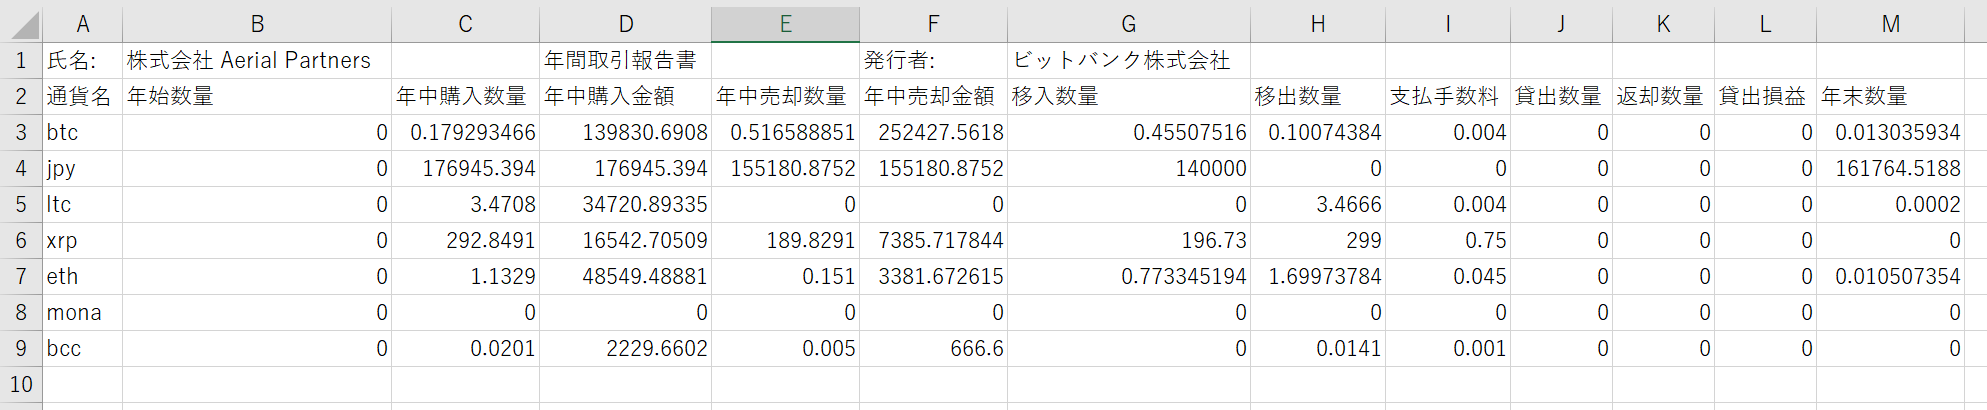Image resolution: width=1987 pixels, height=410 pixels.
Task: Select column B header
Action: (x=257, y=24)
